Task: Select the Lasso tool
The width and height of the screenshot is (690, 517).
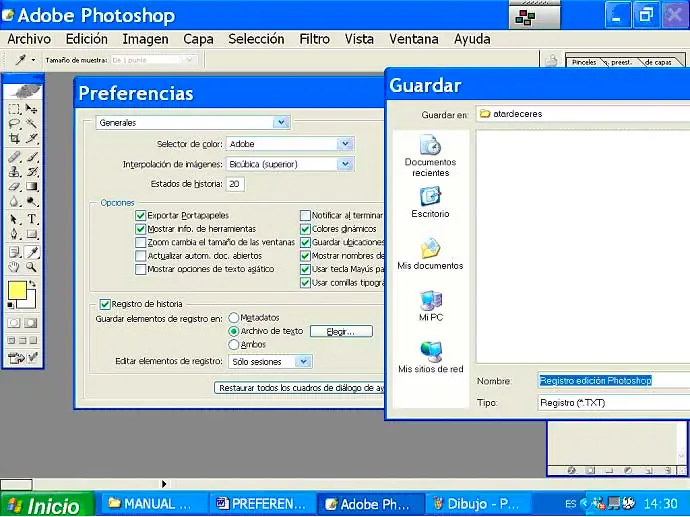Action: click(14, 124)
